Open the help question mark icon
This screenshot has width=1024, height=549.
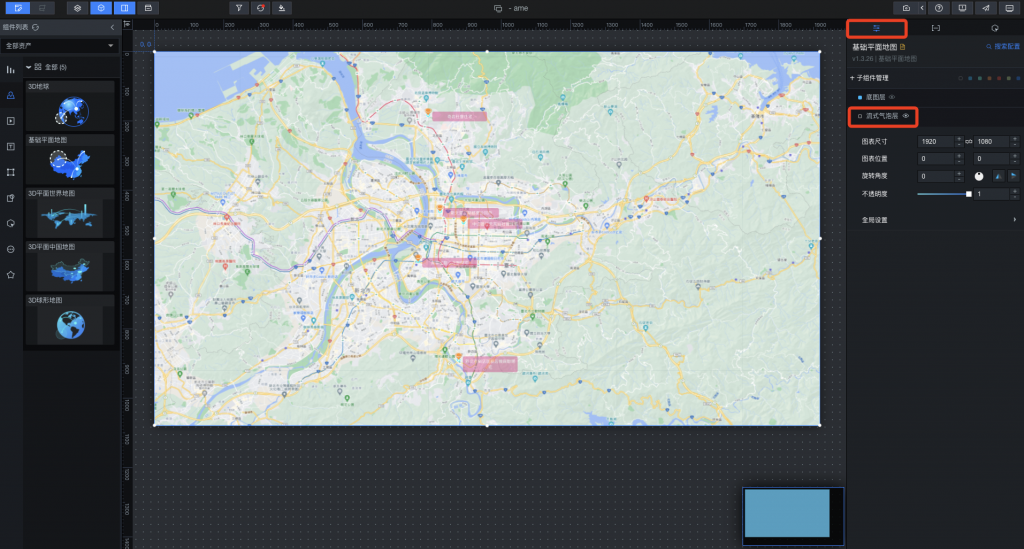coord(938,8)
